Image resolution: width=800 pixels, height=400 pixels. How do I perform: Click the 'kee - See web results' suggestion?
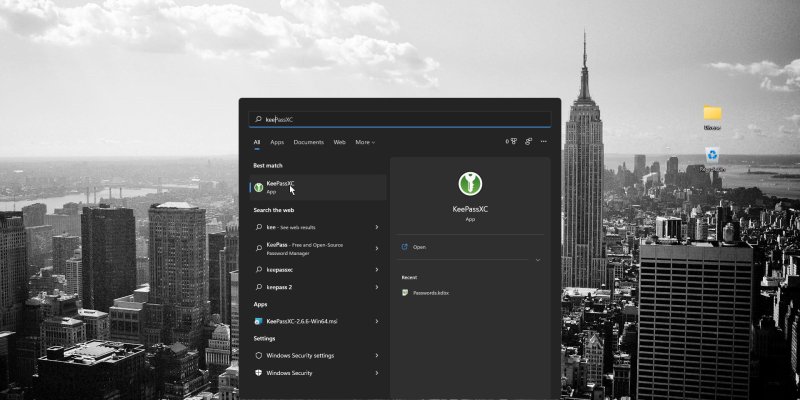pos(300,227)
